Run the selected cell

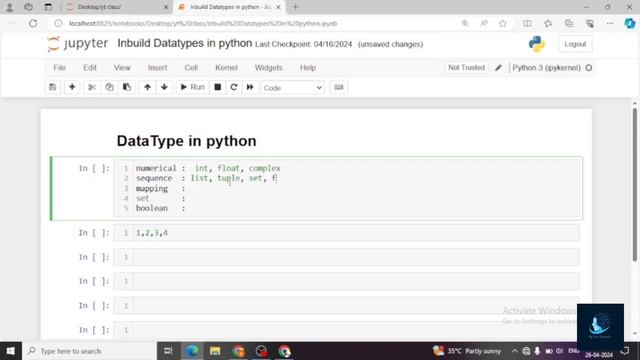coord(192,87)
